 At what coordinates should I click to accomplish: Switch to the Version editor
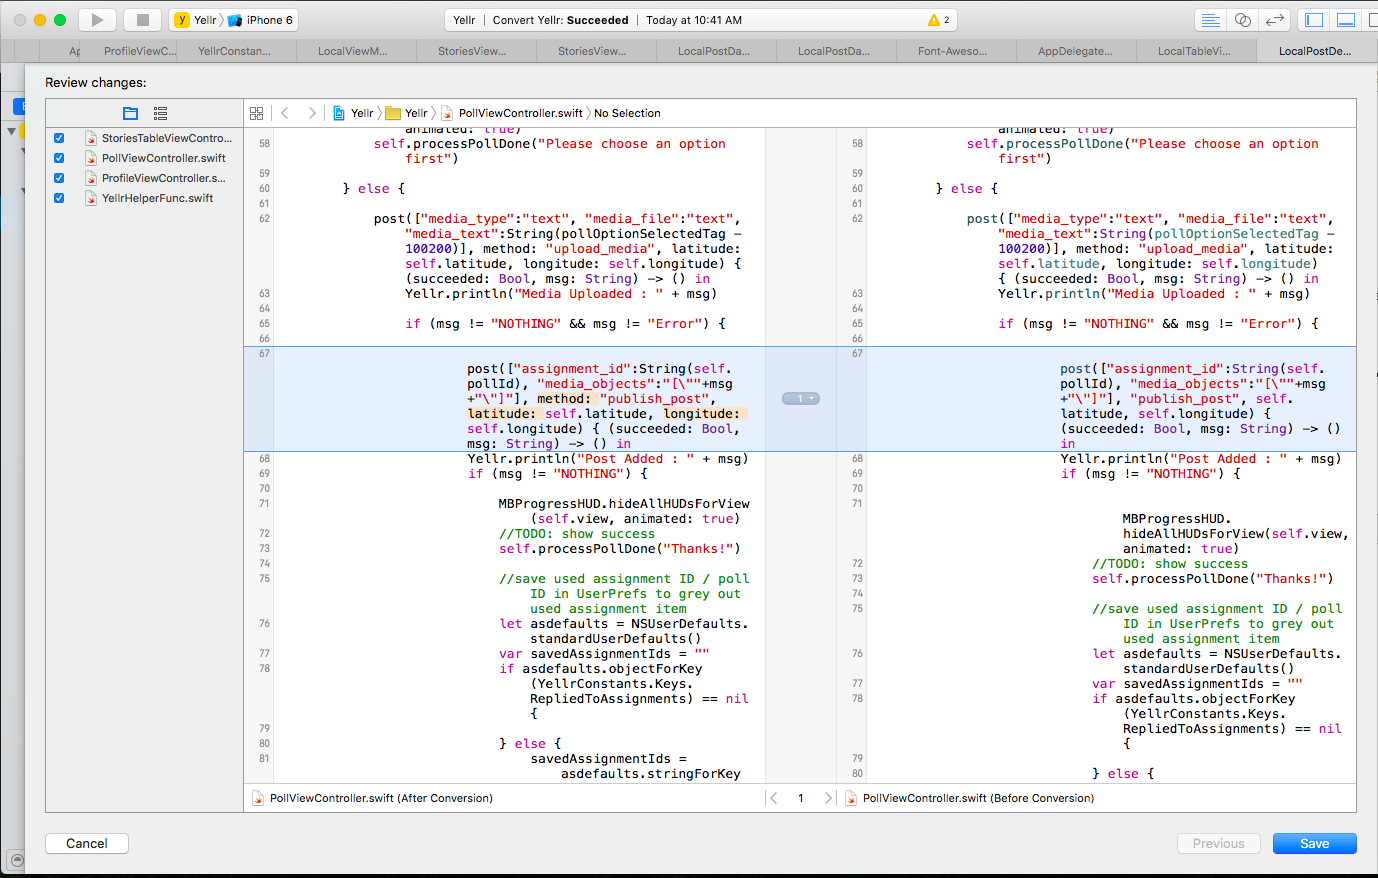pyautogui.click(x=1274, y=20)
